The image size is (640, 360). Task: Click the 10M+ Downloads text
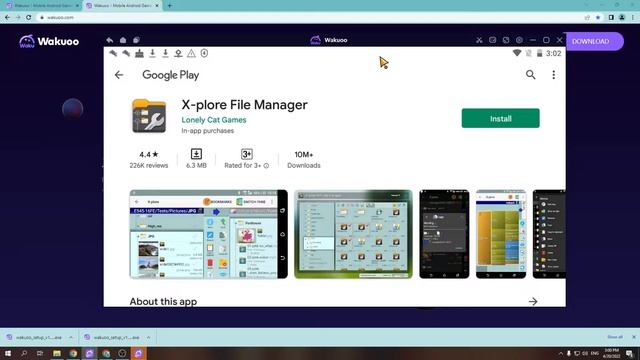(304, 160)
